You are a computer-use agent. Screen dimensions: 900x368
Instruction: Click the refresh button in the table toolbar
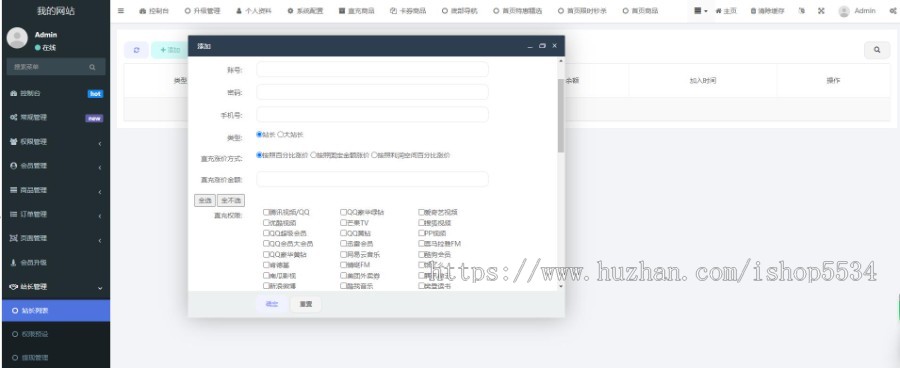pos(137,50)
